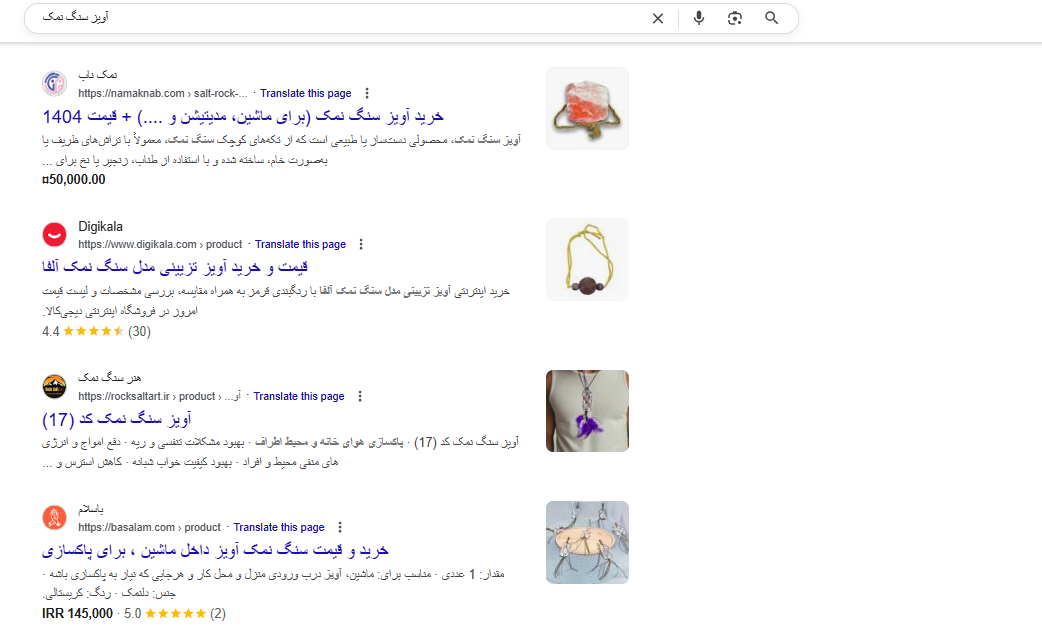Translate the basalam.com result page
The height and width of the screenshot is (627, 1042).
pyautogui.click(x=279, y=527)
